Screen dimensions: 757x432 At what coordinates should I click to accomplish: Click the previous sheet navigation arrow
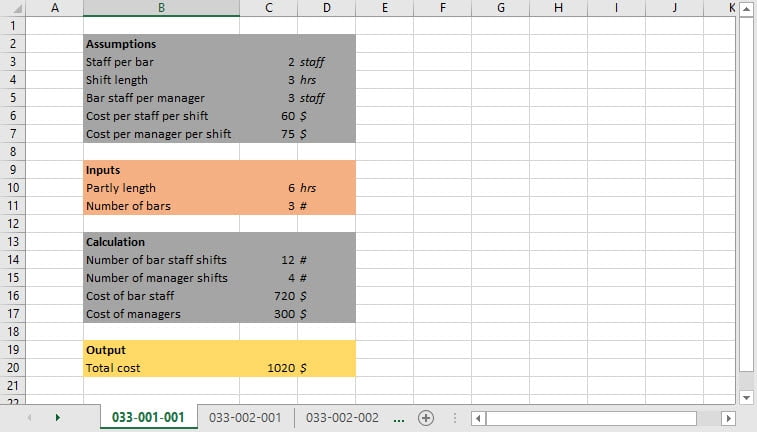30,418
